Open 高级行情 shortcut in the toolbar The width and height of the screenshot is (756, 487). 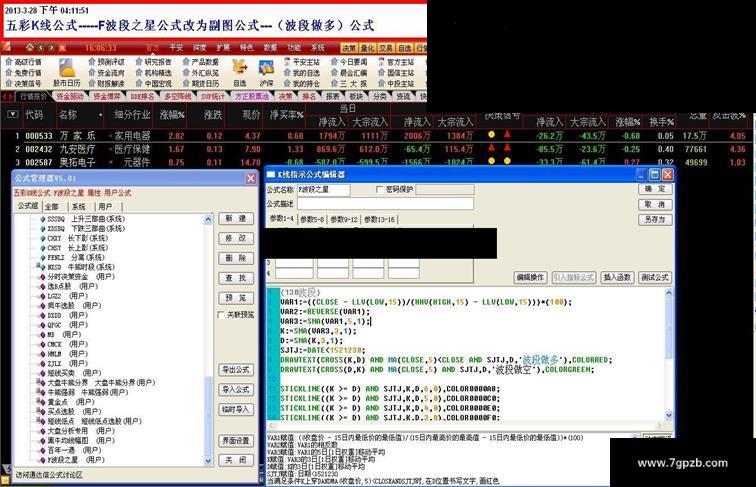tap(24, 62)
